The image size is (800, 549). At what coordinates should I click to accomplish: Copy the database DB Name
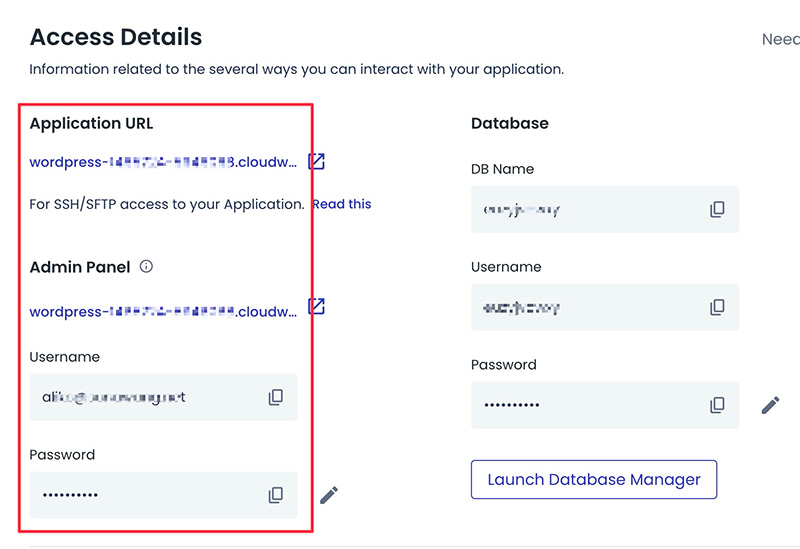click(717, 210)
